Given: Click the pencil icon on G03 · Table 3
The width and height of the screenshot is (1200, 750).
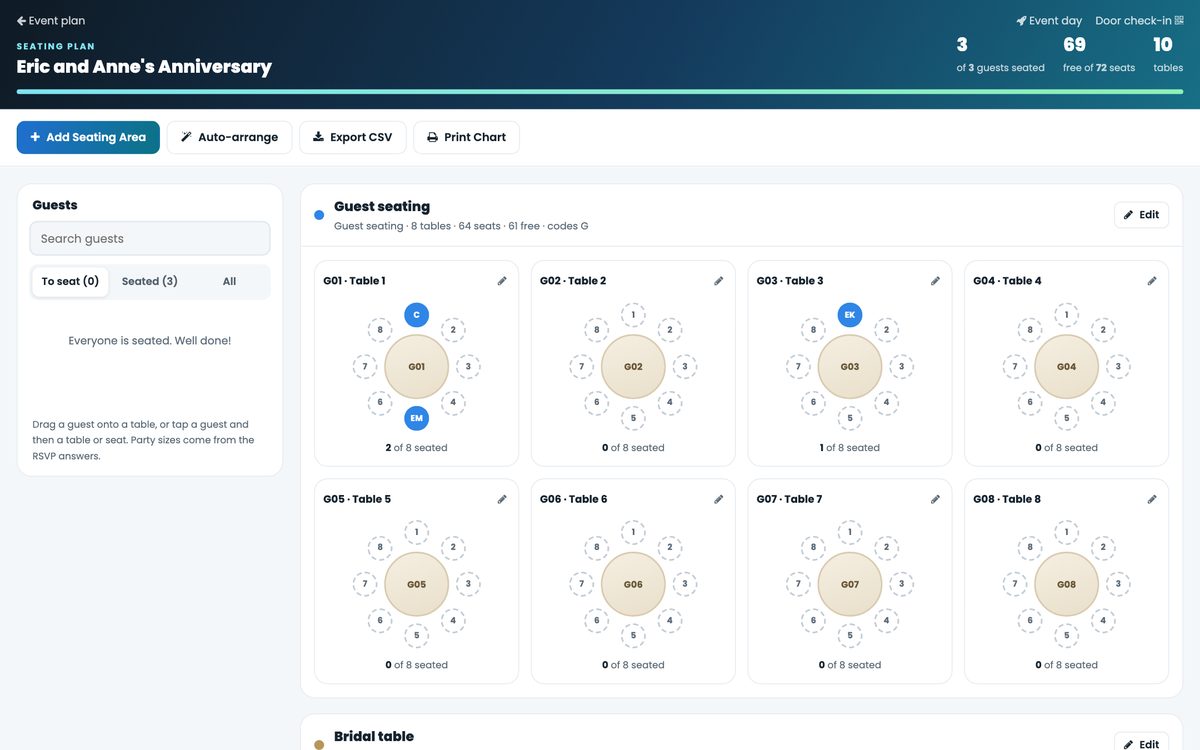Looking at the screenshot, I should (x=936, y=281).
